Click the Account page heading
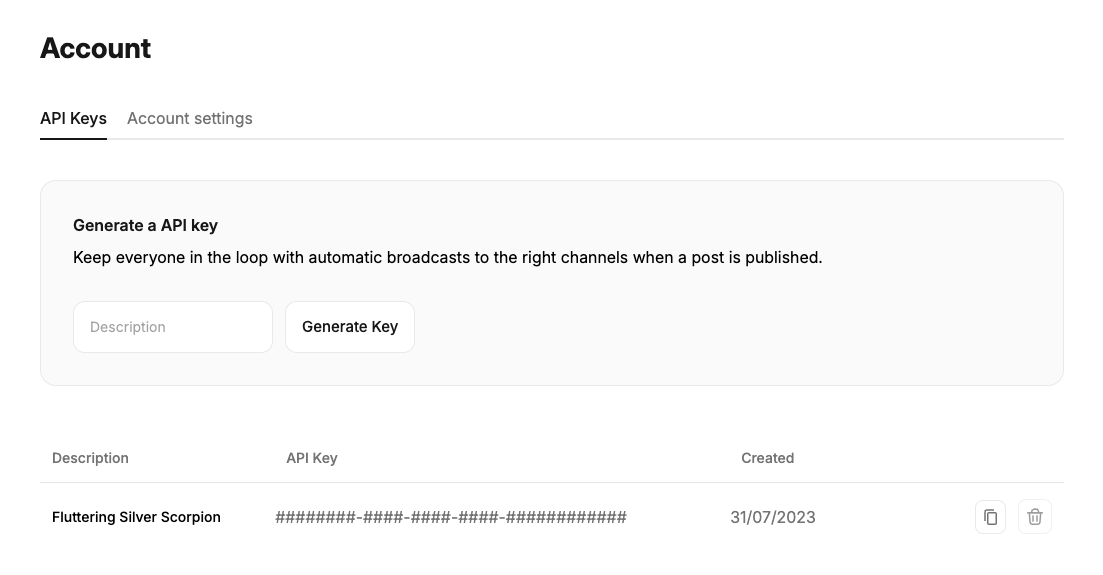The width and height of the screenshot is (1103, 575). tap(96, 48)
